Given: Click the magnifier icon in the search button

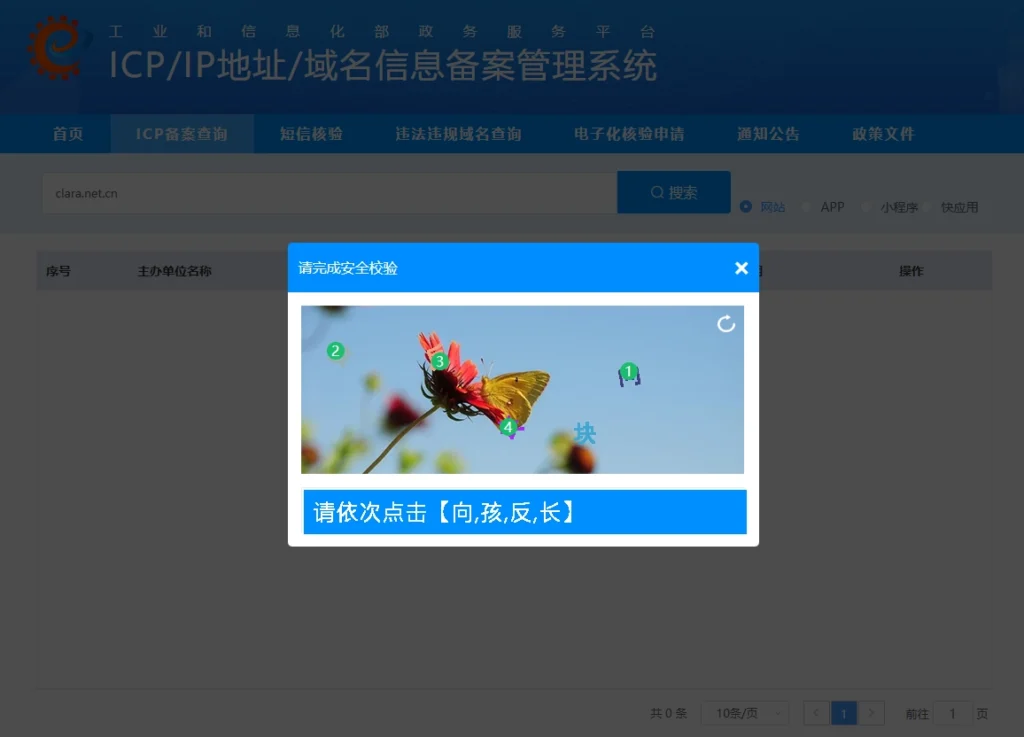Looking at the screenshot, I should click(657, 192).
